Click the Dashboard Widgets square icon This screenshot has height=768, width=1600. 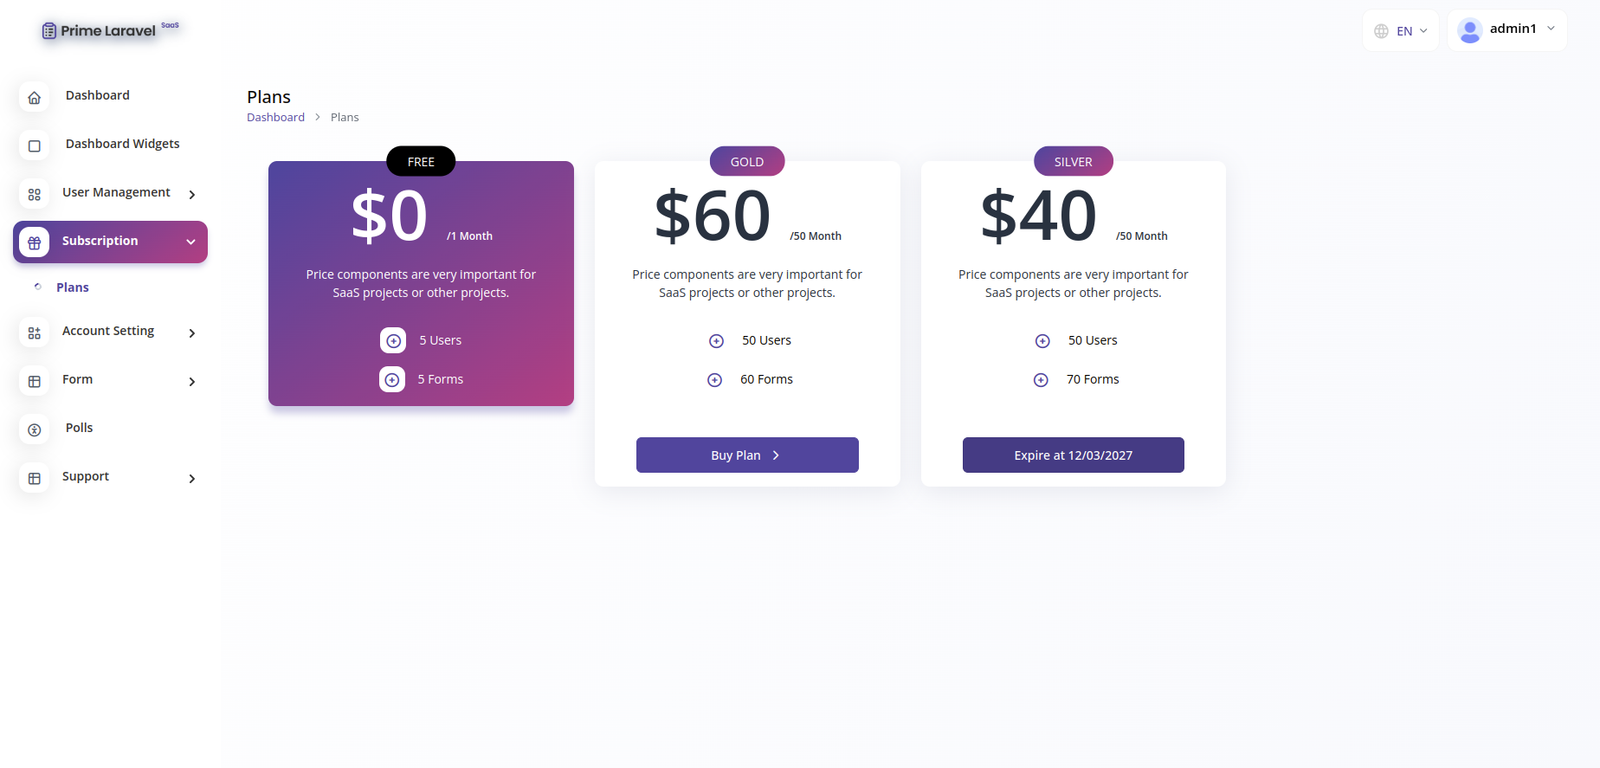click(x=34, y=146)
